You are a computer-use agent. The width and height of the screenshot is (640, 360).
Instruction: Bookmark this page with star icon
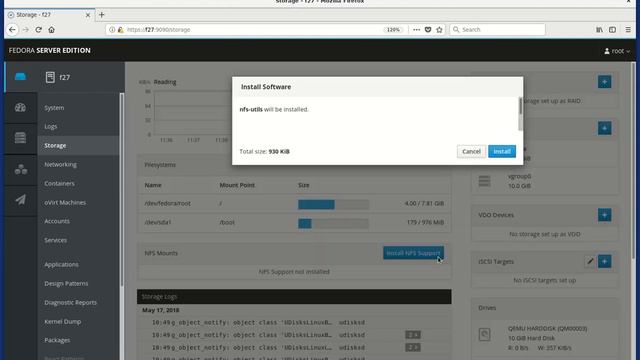(439, 29)
